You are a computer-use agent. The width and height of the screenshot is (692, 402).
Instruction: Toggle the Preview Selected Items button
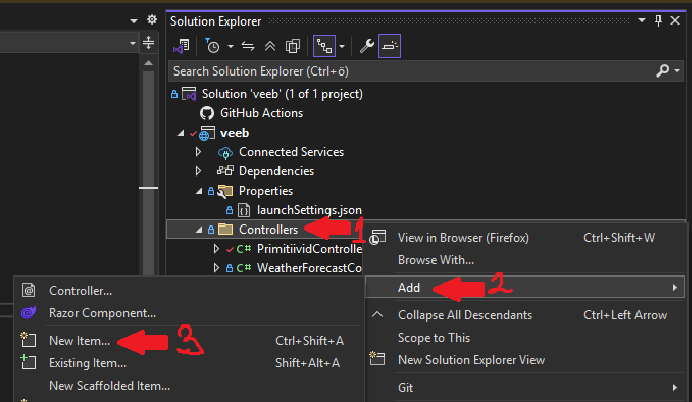point(389,46)
